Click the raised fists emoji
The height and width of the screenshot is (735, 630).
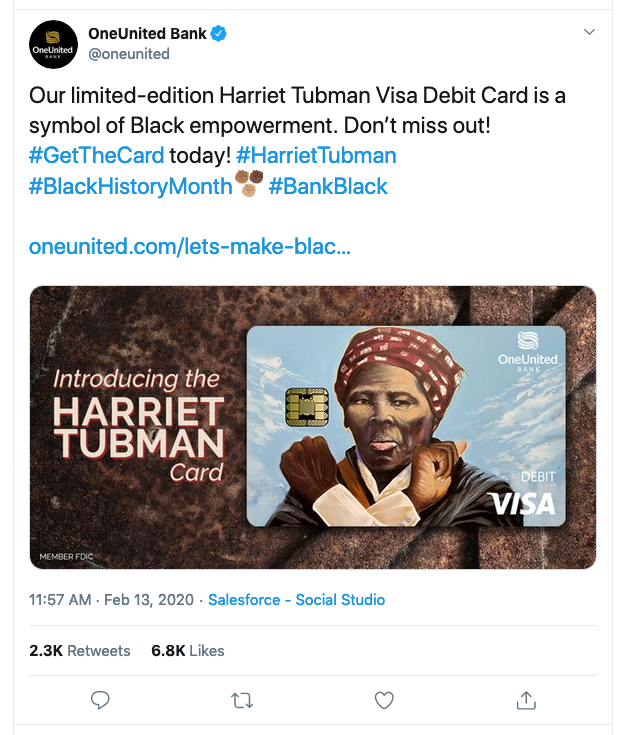pyautogui.click(x=249, y=184)
